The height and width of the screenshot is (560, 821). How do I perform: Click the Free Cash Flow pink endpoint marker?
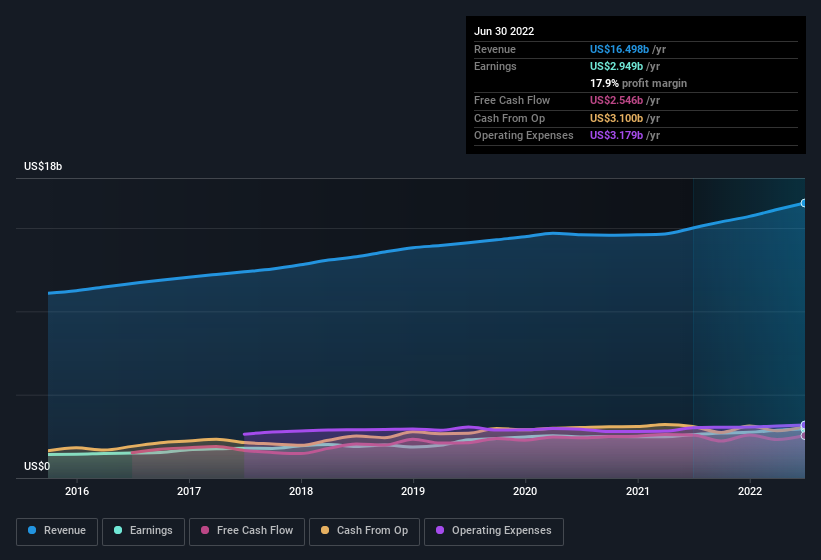(804, 435)
